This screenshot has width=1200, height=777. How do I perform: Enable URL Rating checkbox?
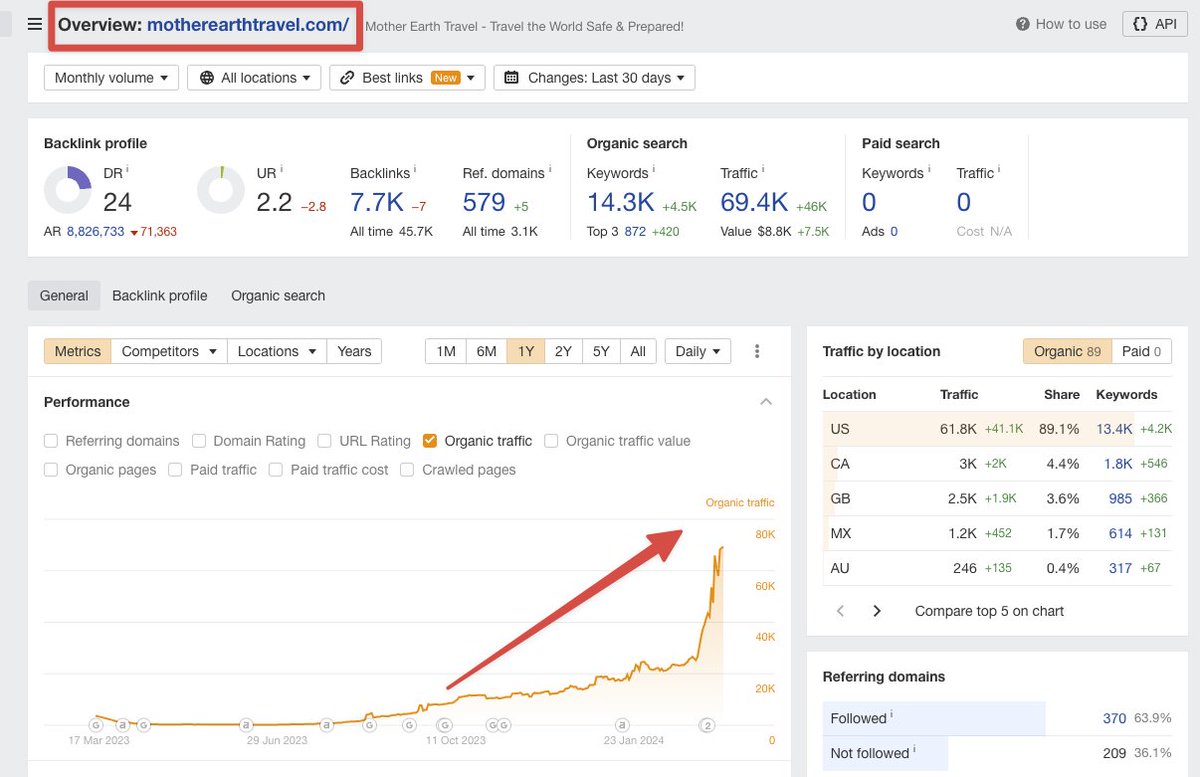click(x=324, y=441)
